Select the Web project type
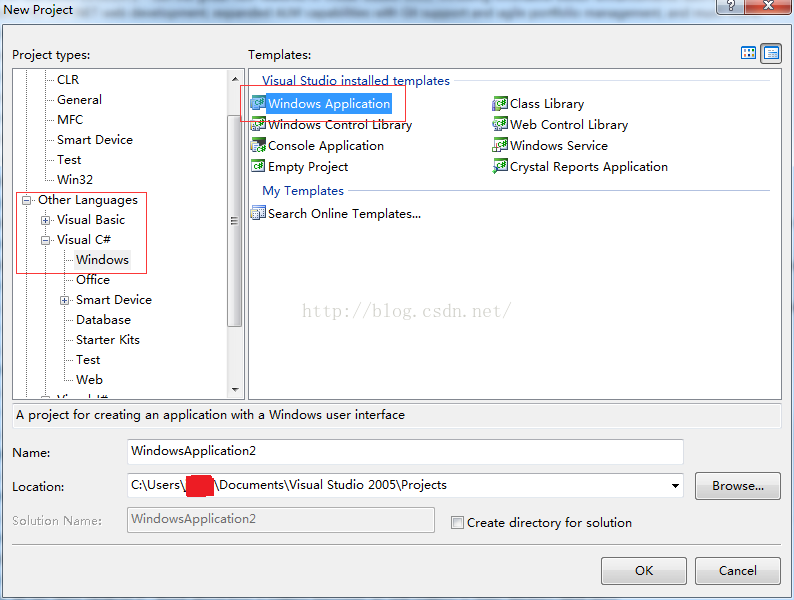Viewport: 794px width, 600px height. tap(89, 380)
